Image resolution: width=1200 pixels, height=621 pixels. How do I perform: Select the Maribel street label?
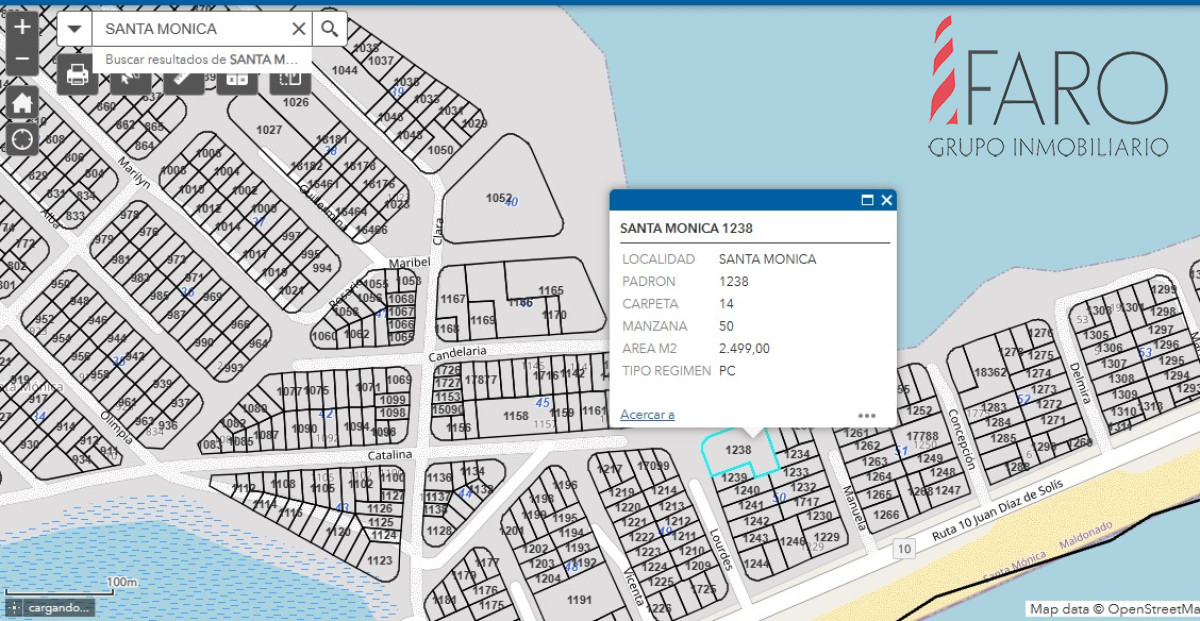[x=408, y=263]
